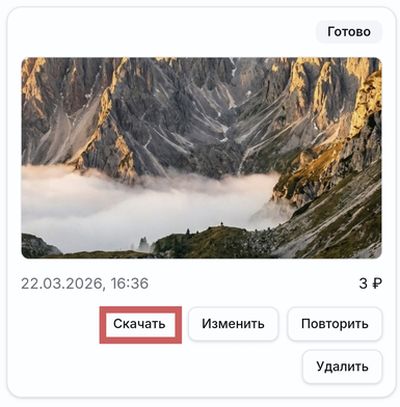Image resolution: width=400 pixels, height=407 pixels.
Task: Click the Удалить delete button
Action: (342, 367)
